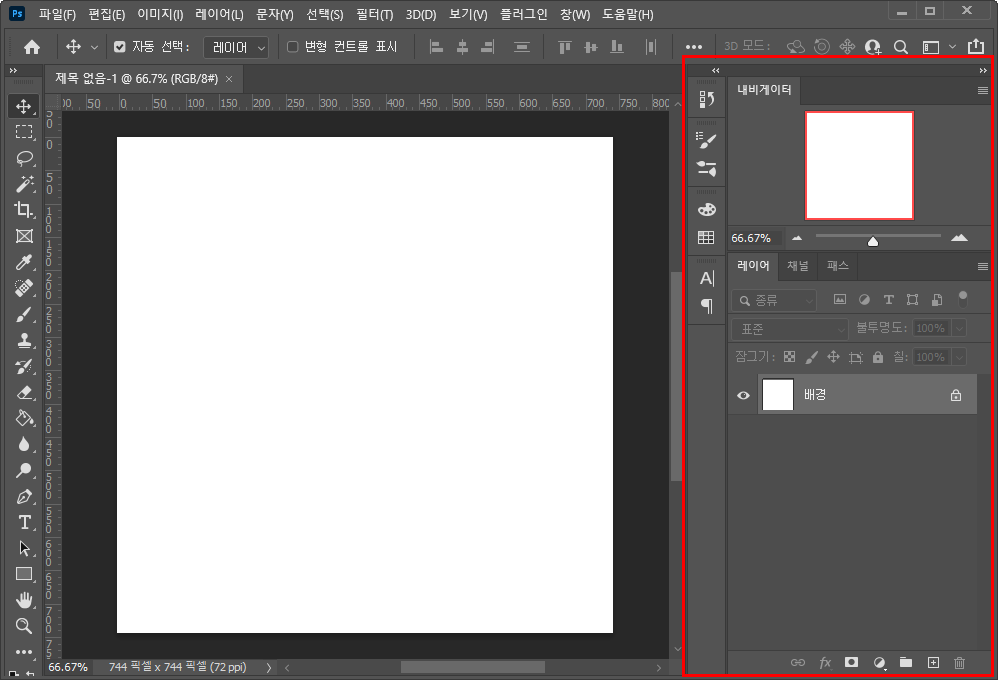Open the Navigator panel menu

click(x=983, y=90)
